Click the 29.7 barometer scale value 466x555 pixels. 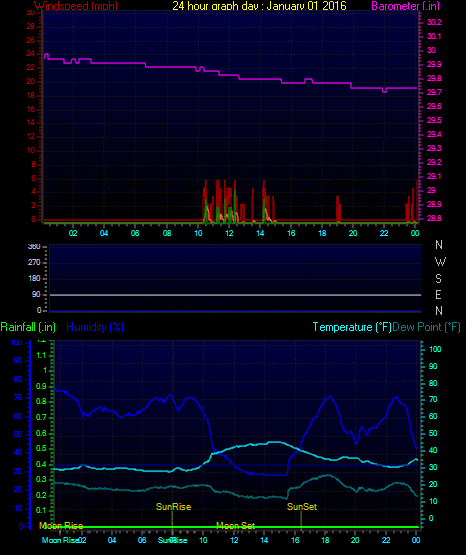pos(434,92)
